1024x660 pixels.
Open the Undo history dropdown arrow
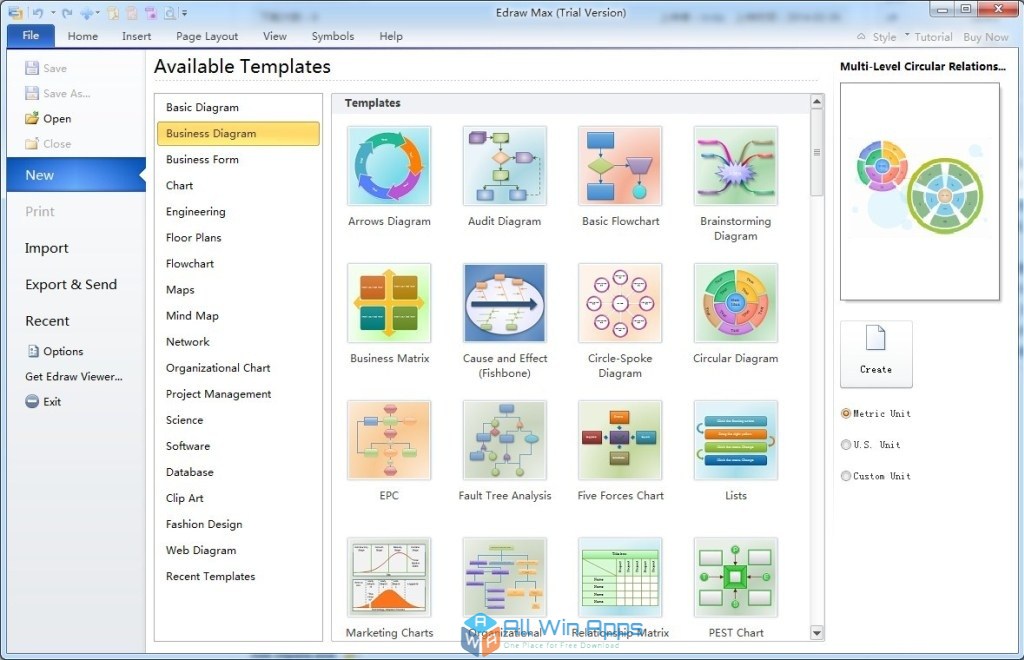(x=52, y=12)
